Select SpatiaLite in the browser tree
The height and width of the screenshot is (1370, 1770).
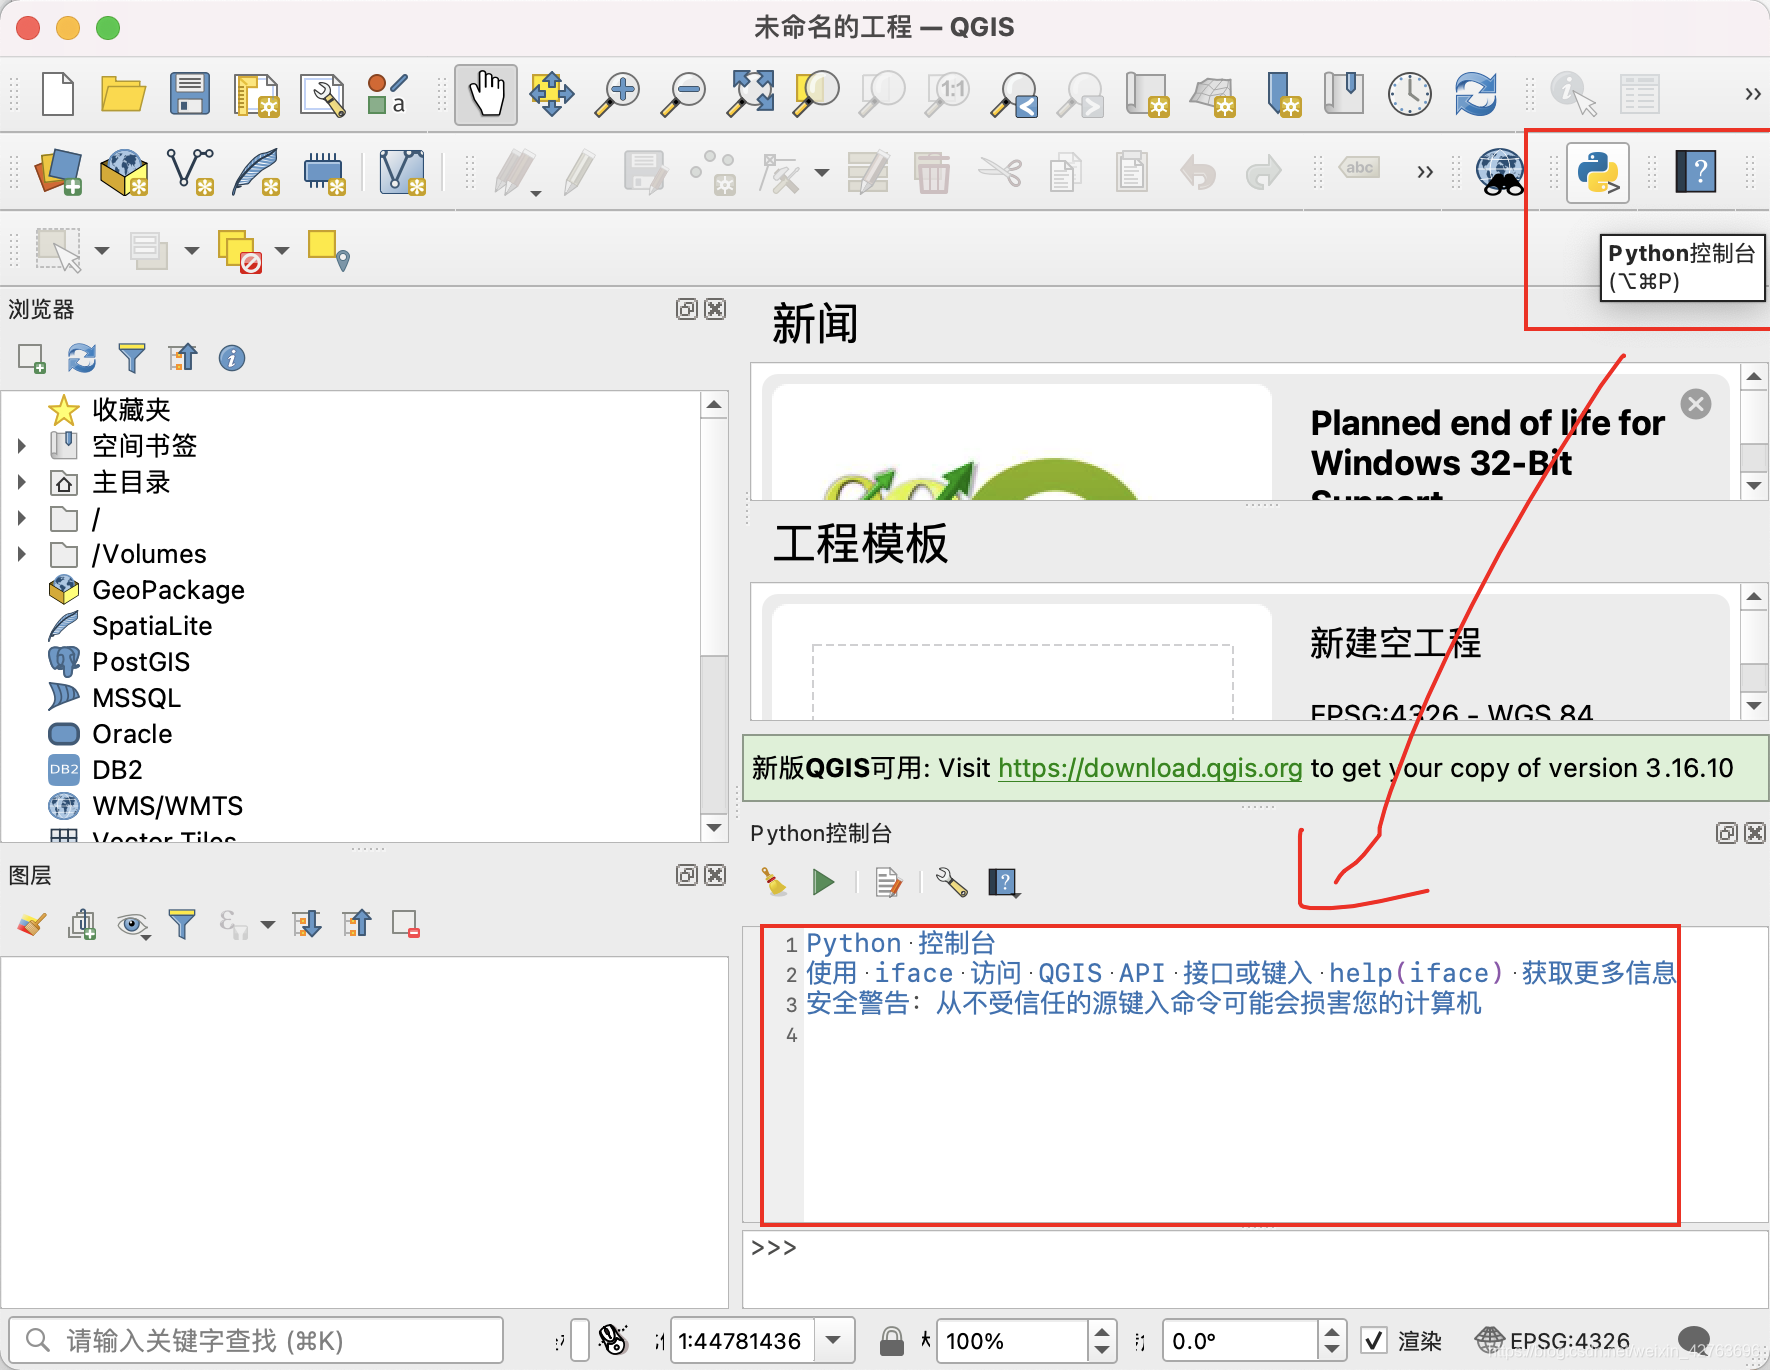click(x=152, y=626)
